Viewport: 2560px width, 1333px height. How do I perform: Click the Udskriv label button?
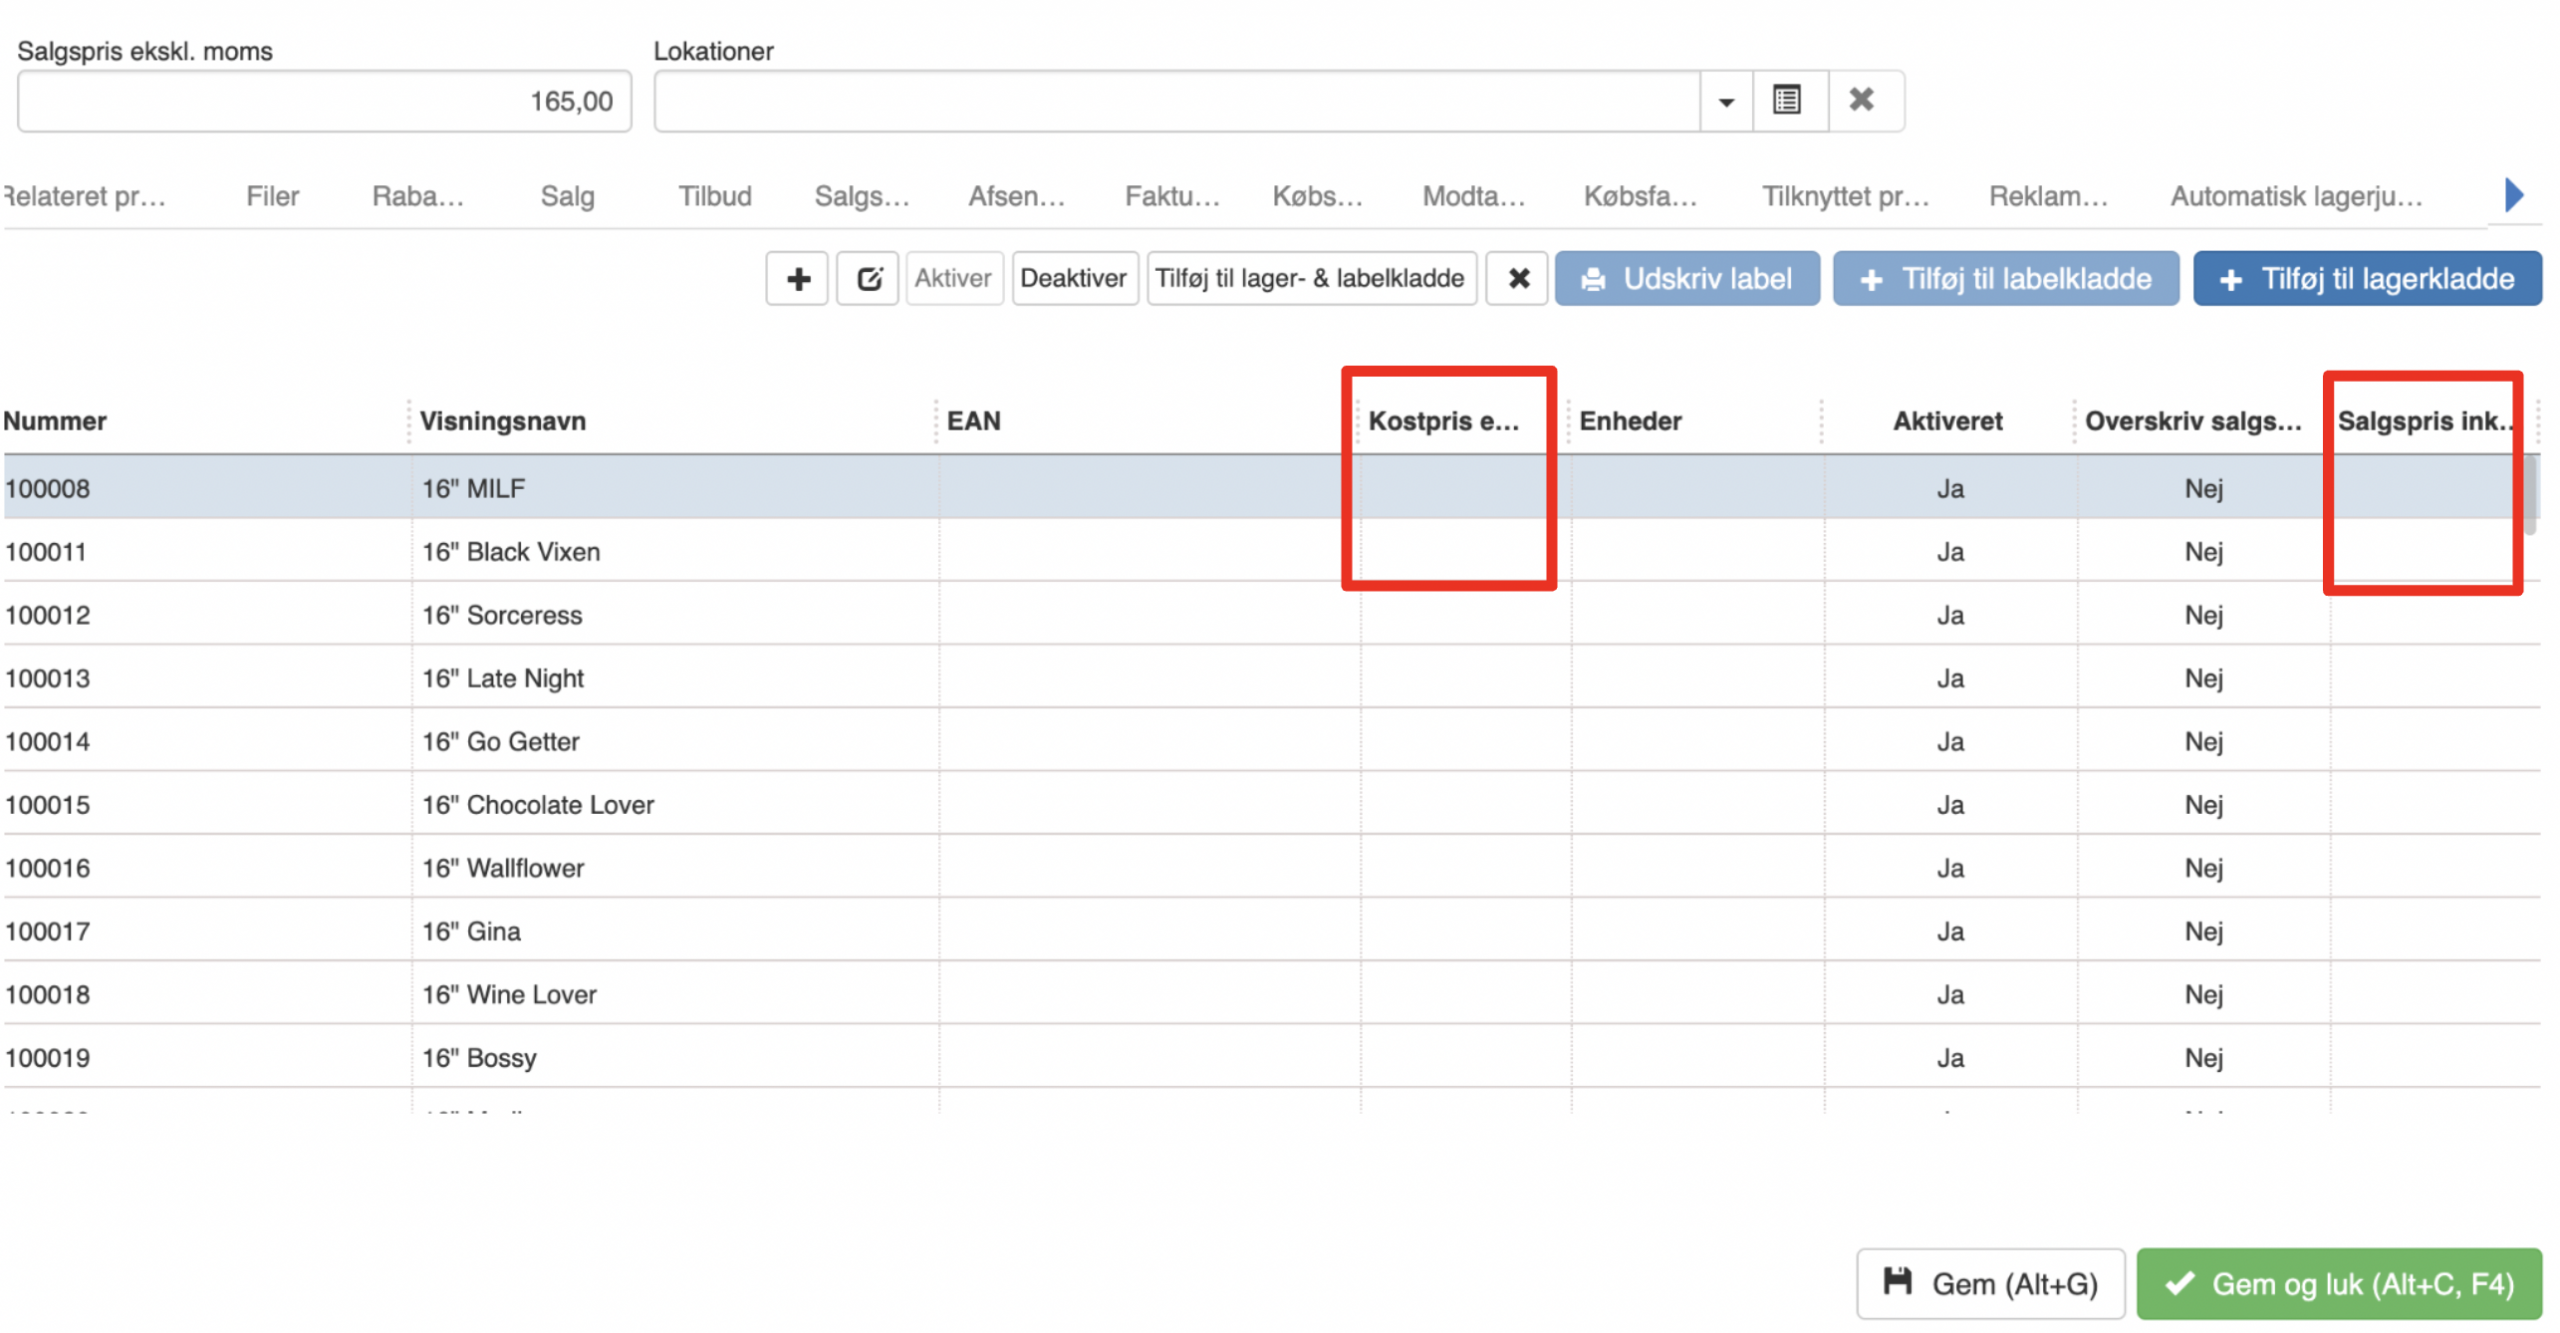[1686, 278]
